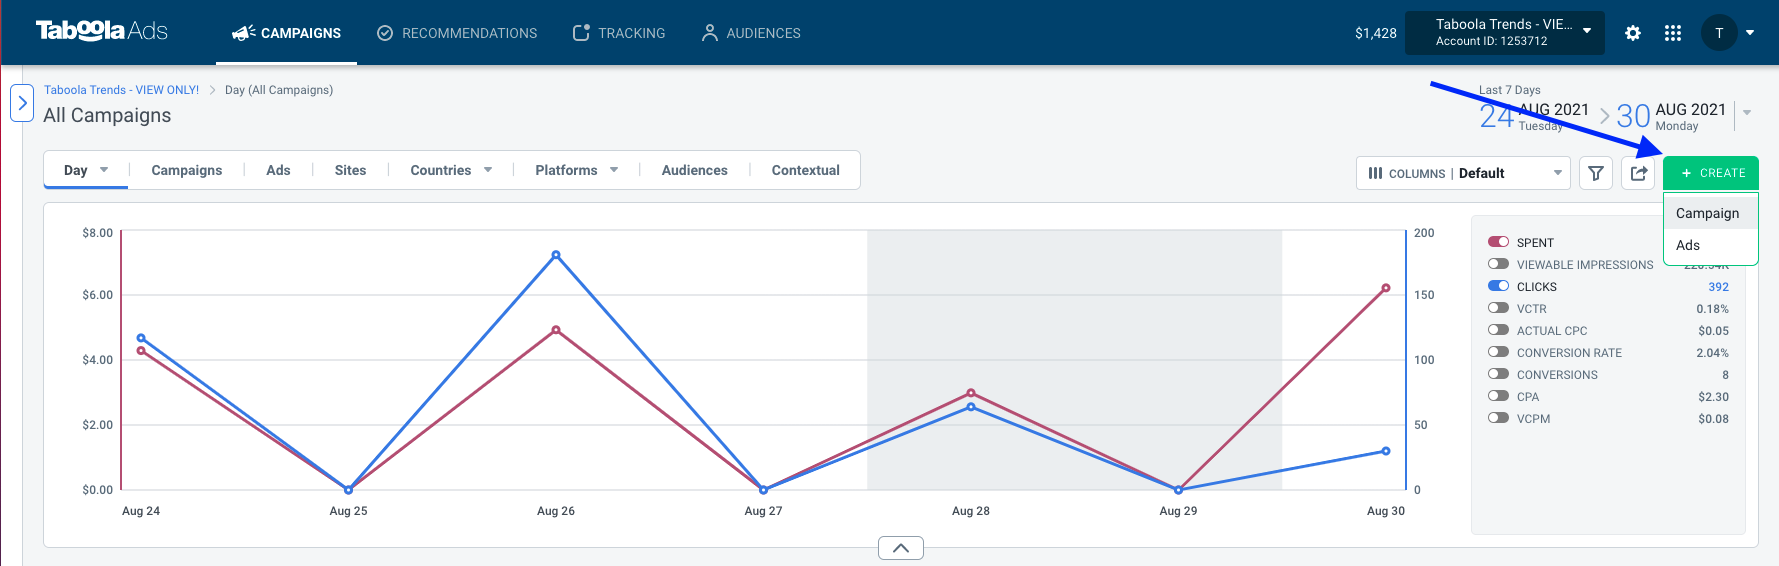Switch to the Sites tab
This screenshot has height=566, width=1779.
coord(350,170)
